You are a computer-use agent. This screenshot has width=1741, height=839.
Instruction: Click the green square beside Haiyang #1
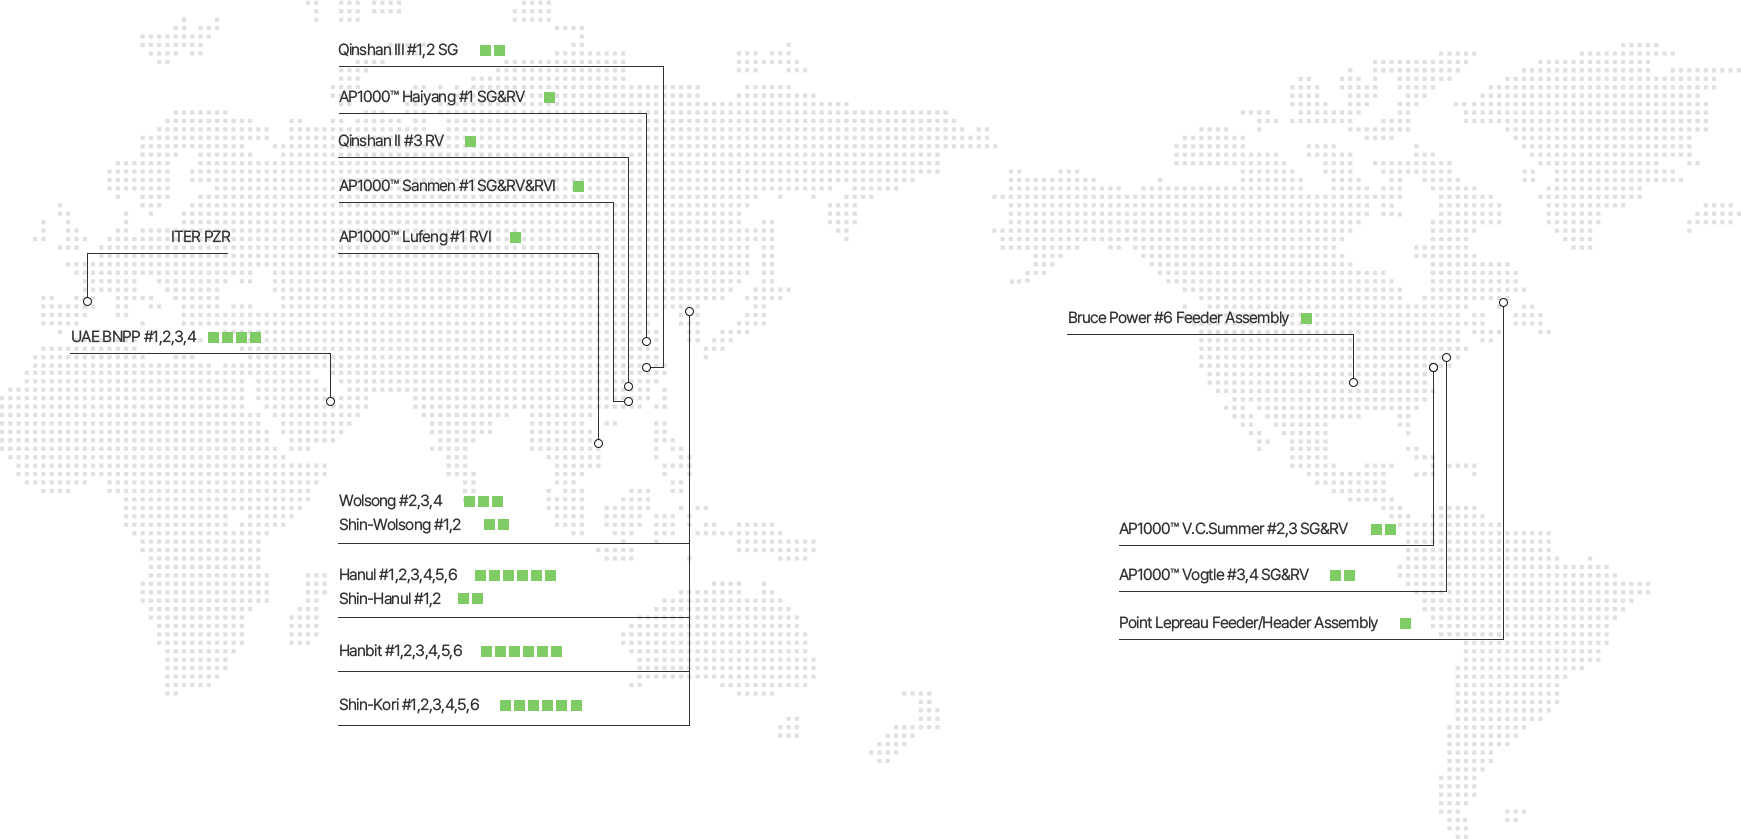pyautogui.click(x=550, y=97)
